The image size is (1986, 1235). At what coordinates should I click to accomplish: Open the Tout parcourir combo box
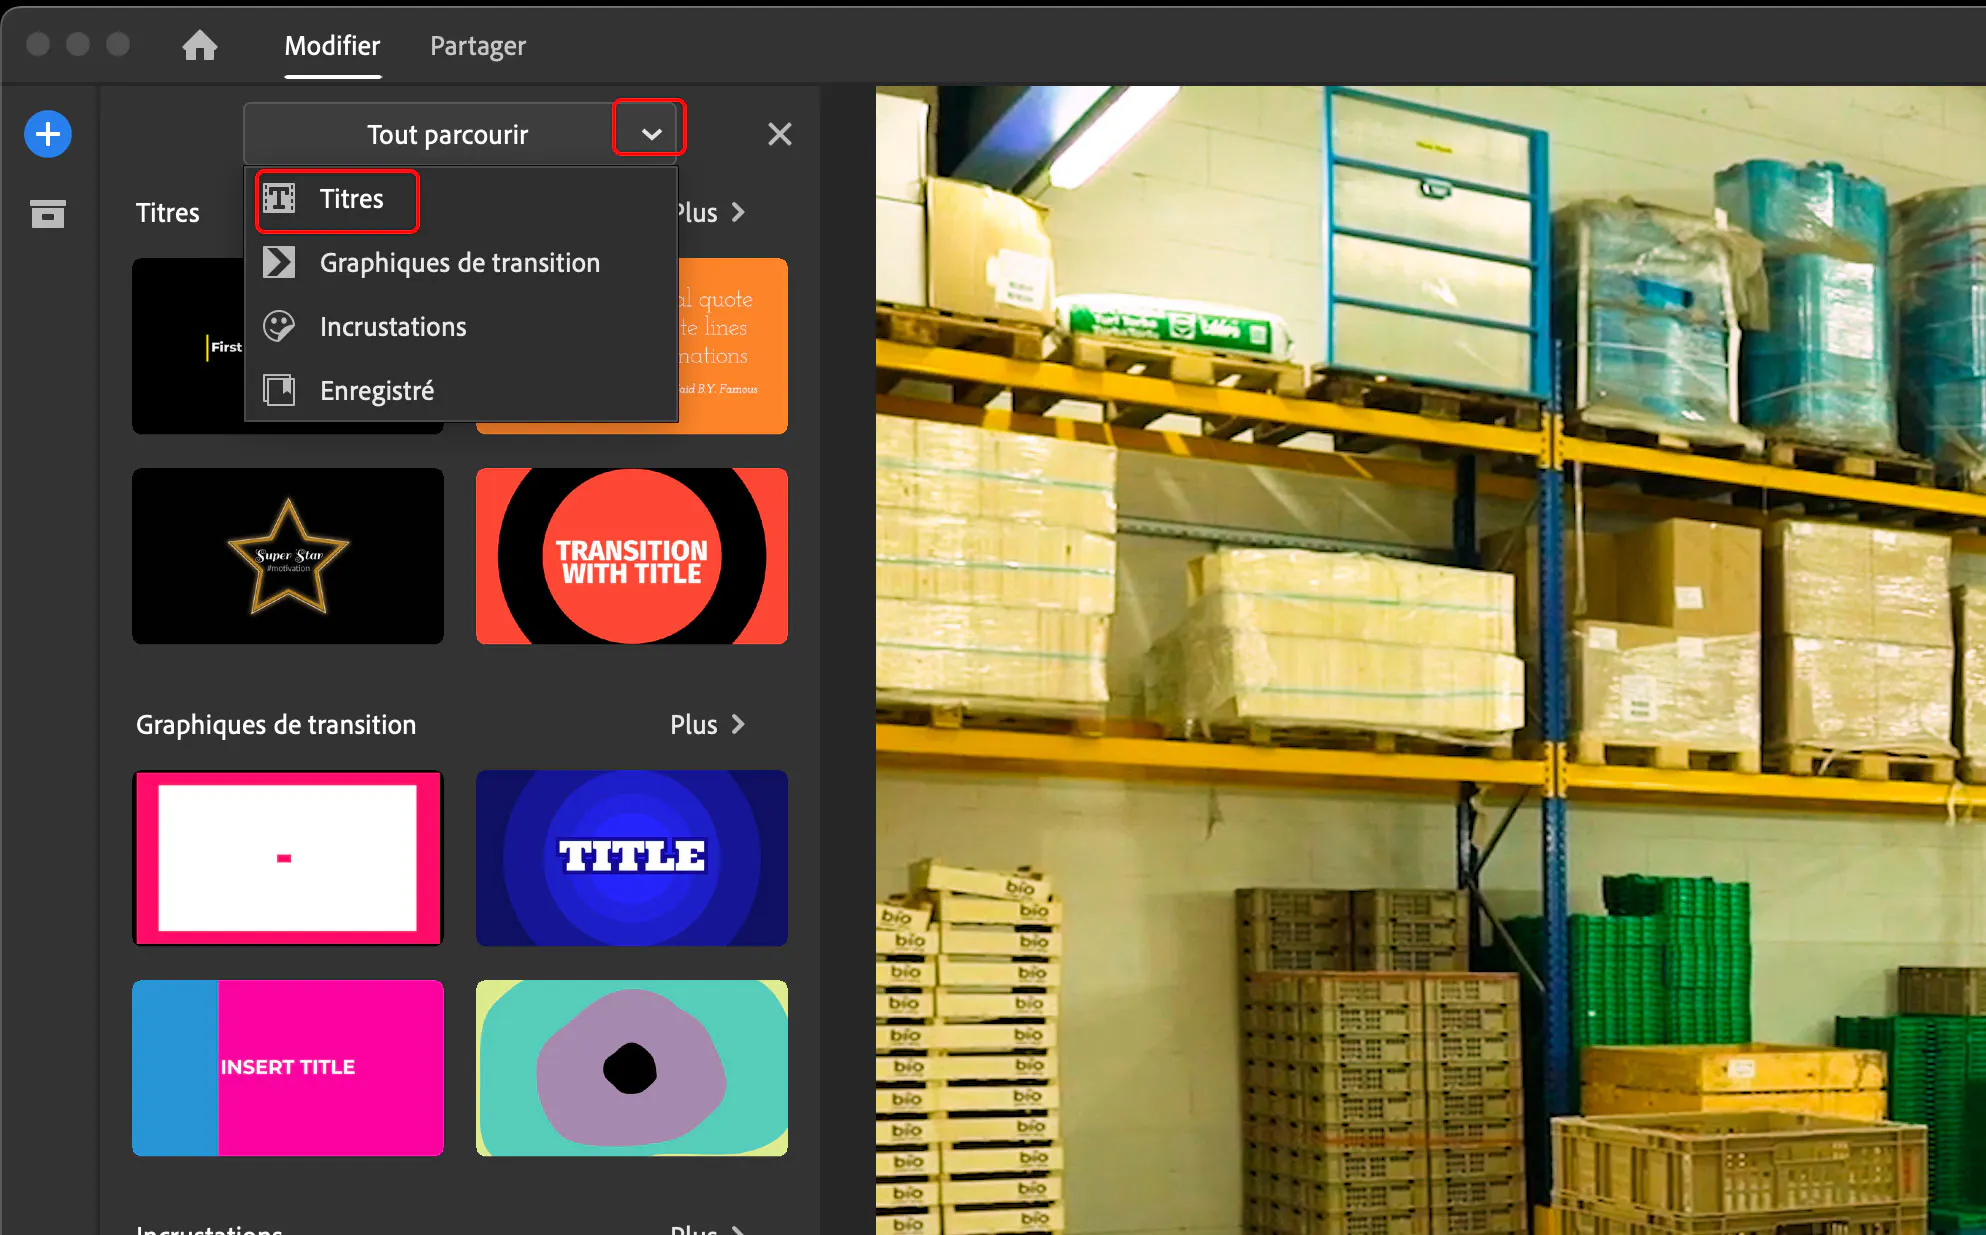pyautogui.click(x=446, y=134)
